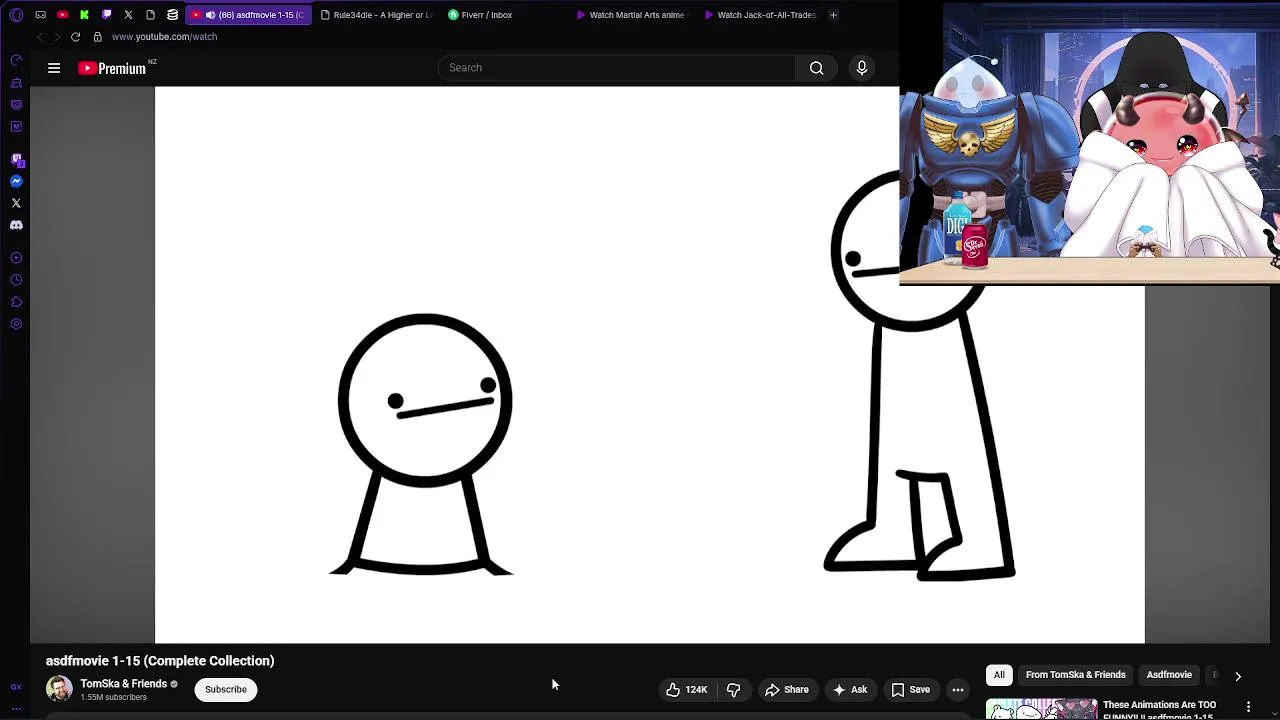The image size is (1280, 720).
Task: Open Extensions cube icon in sidebar
Action: [16, 302]
